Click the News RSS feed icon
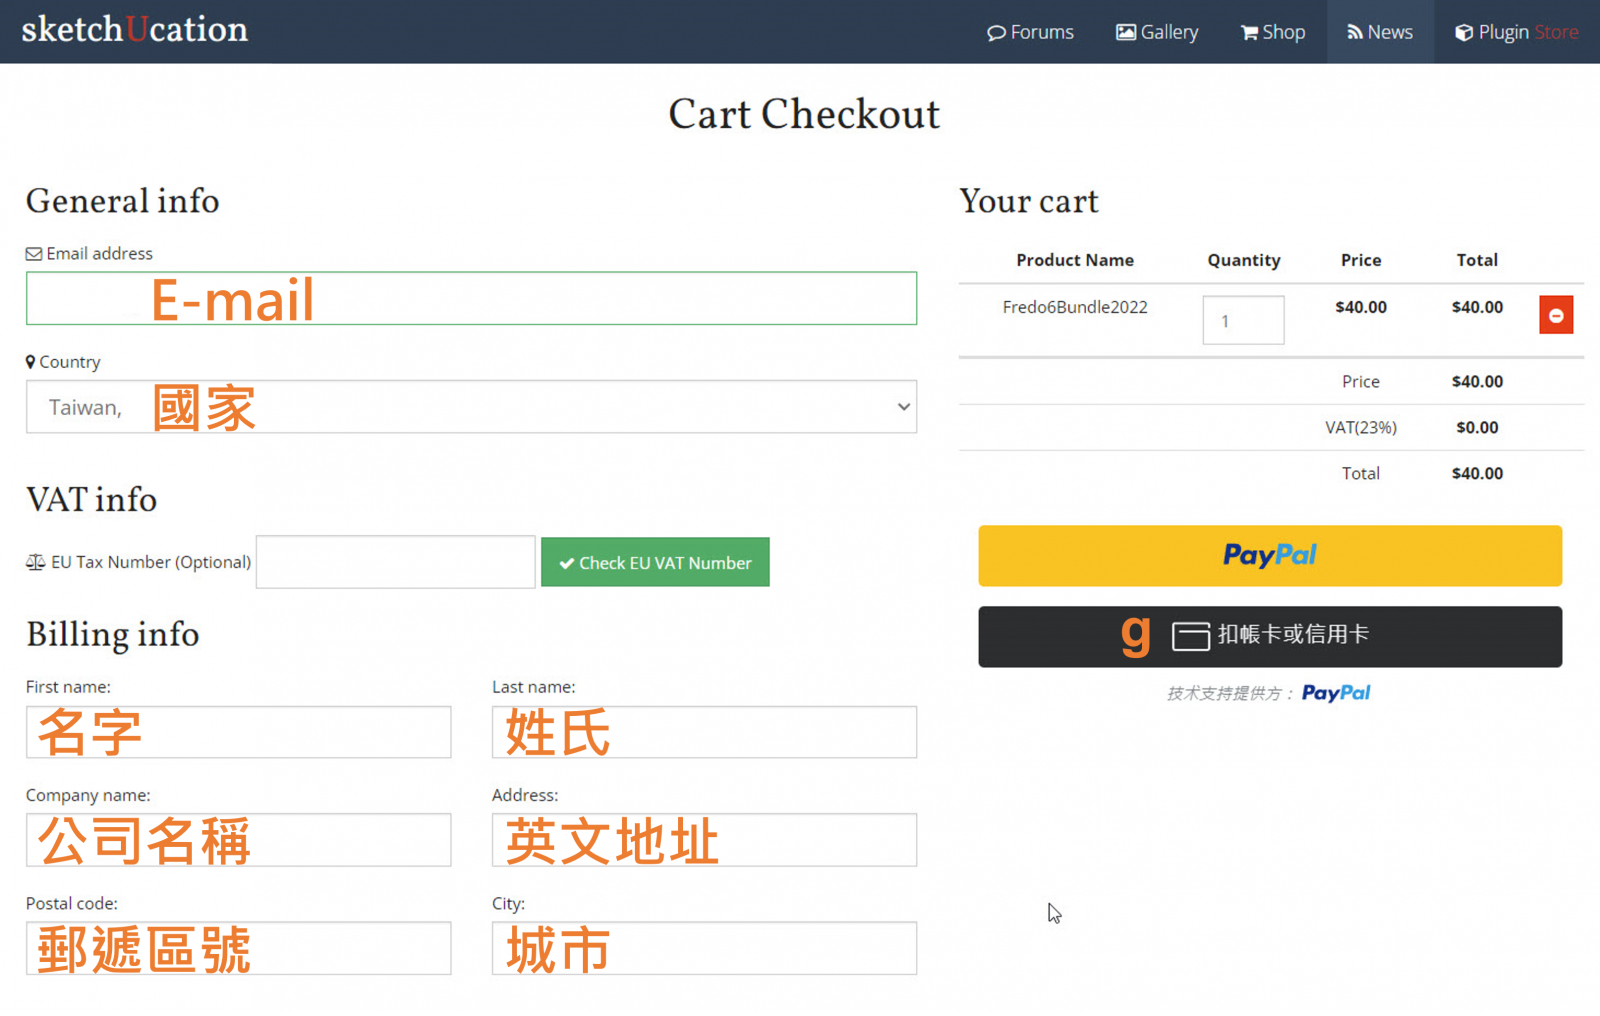This screenshot has width=1600, height=1016. pyautogui.click(x=1355, y=33)
